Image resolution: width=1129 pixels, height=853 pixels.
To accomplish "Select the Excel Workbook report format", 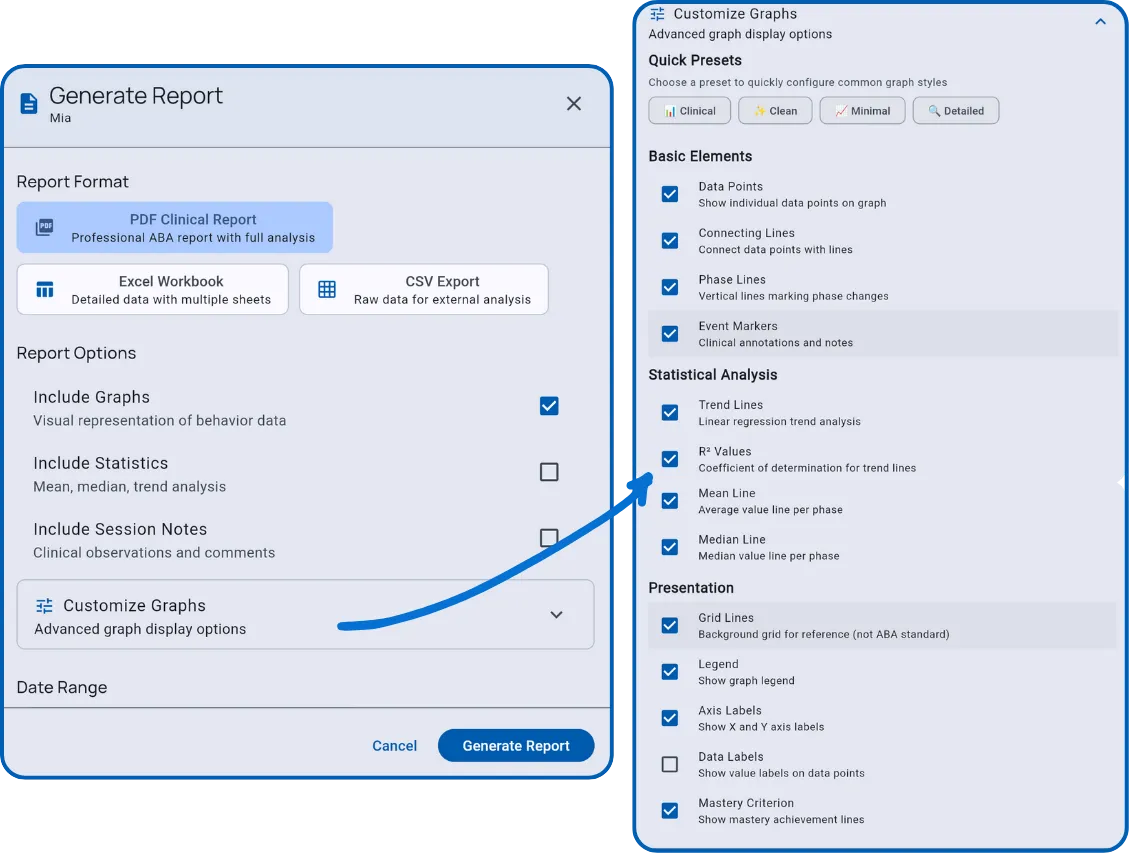I will [x=152, y=289].
